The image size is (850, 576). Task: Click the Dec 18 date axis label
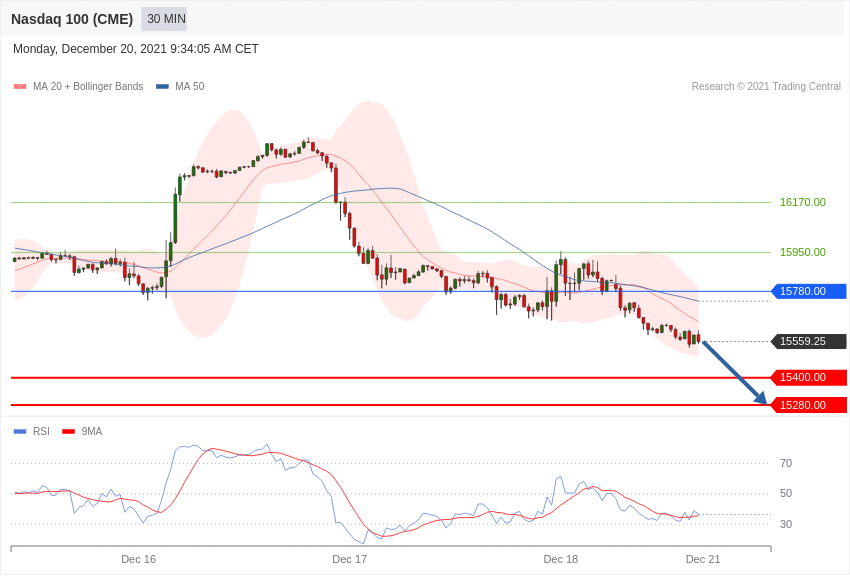[x=561, y=559]
